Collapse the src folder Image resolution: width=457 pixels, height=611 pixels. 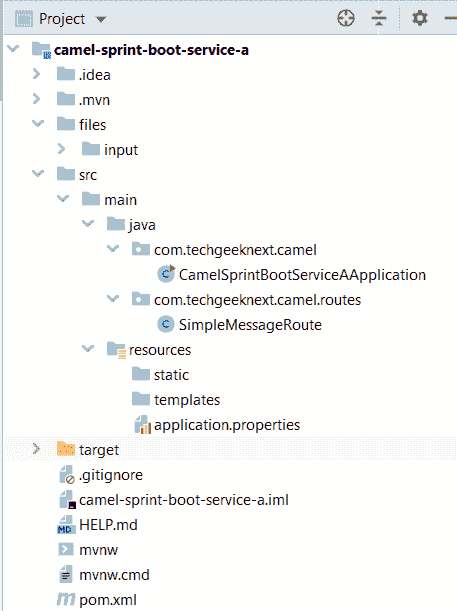click(37, 173)
